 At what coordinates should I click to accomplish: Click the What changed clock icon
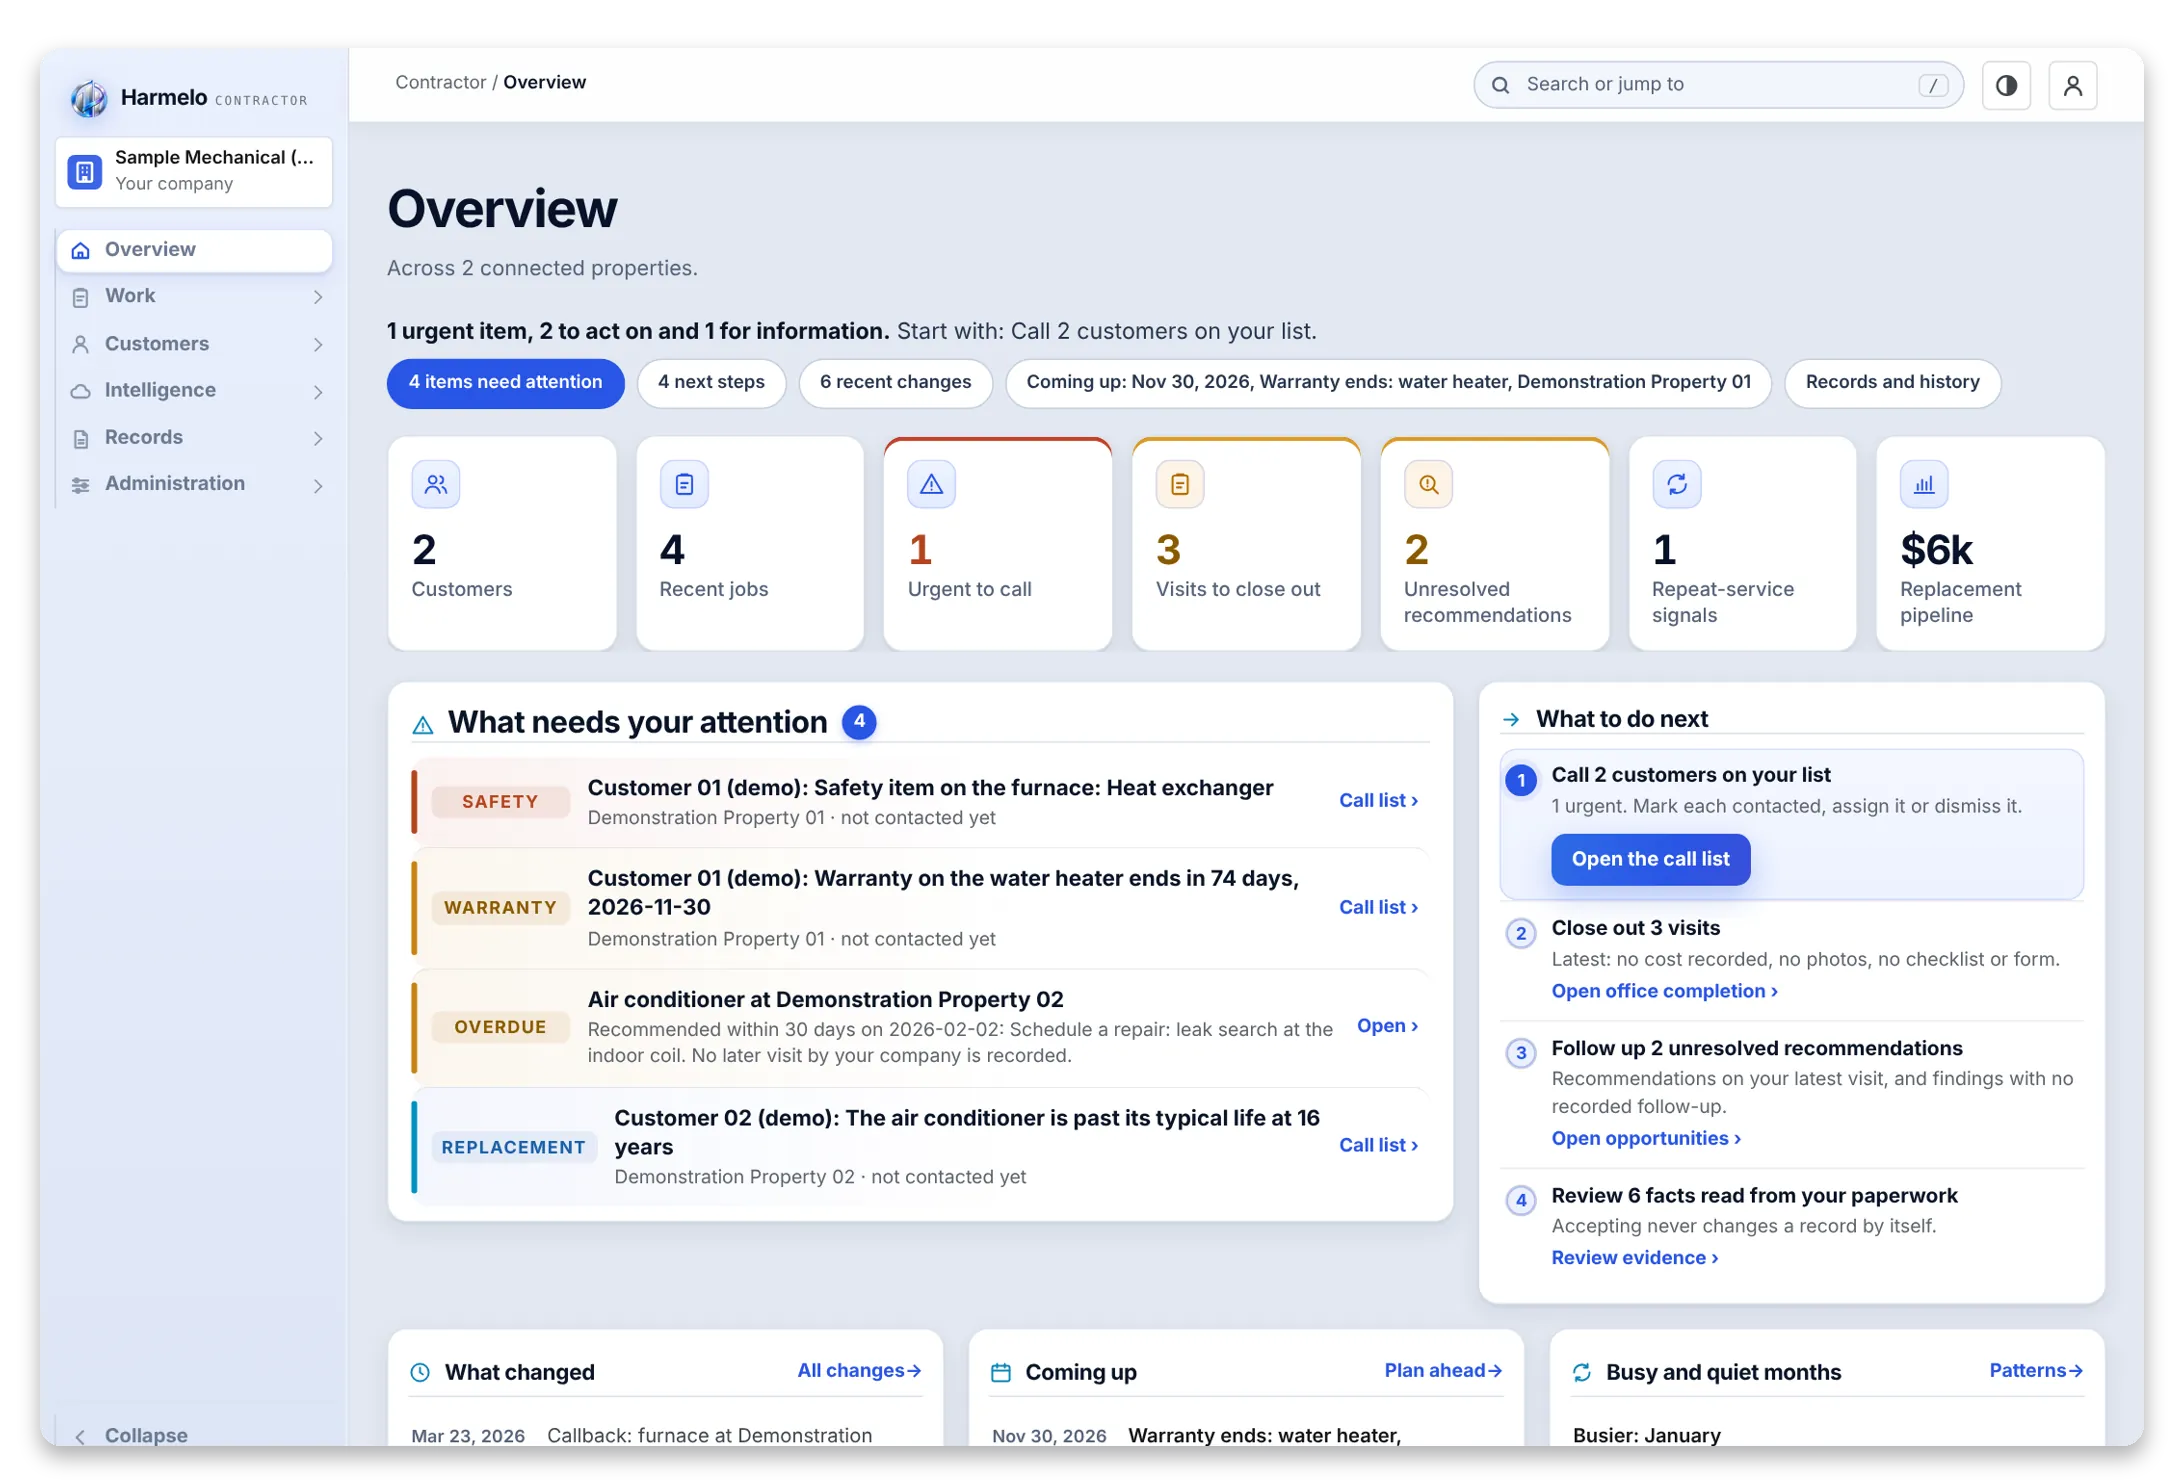[x=420, y=1372]
